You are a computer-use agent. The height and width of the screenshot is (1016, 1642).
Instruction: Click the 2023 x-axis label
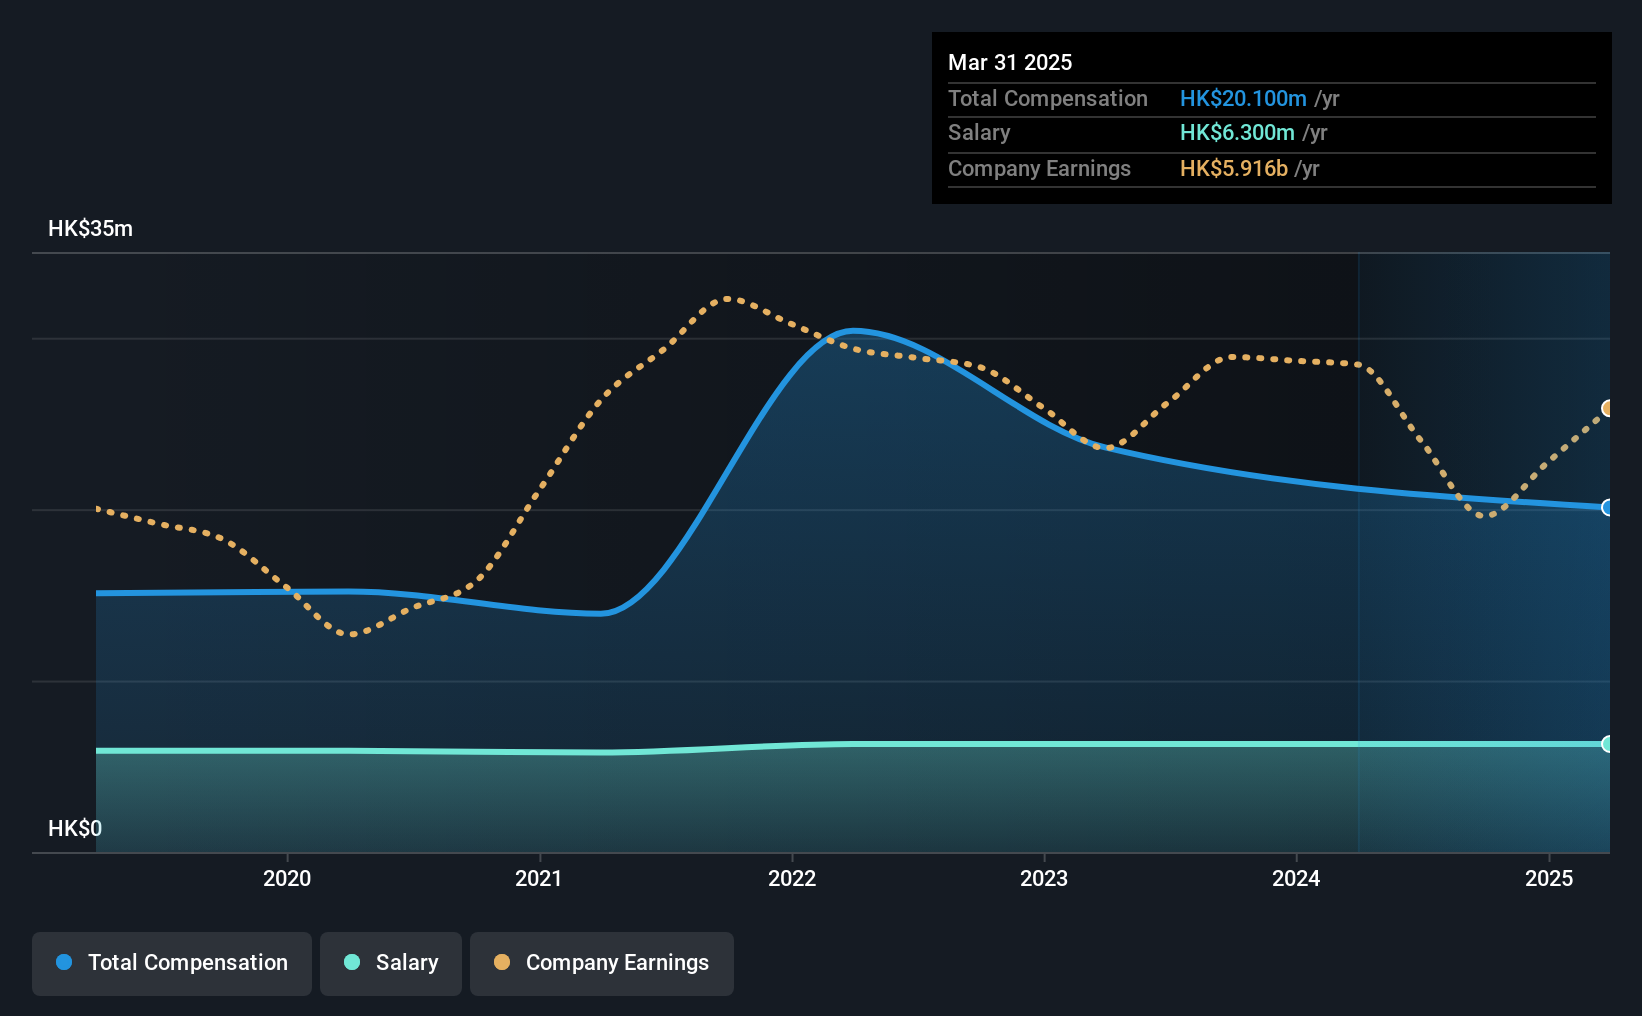coord(1044,878)
